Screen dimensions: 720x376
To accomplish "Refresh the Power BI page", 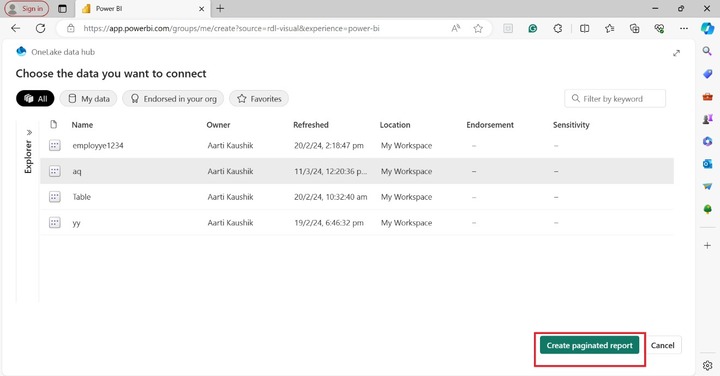I will pyautogui.click(x=40, y=28).
